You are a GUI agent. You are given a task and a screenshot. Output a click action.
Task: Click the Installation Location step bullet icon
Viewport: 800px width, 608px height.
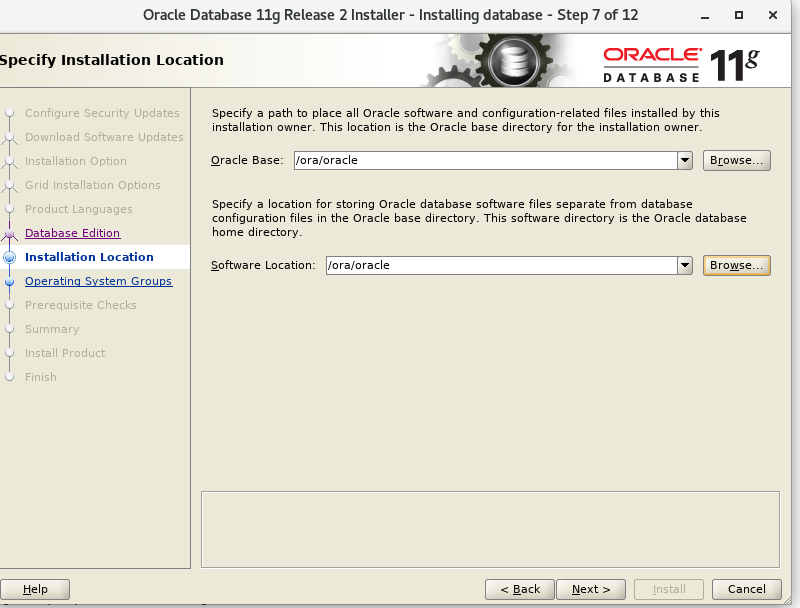pos(9,257)
